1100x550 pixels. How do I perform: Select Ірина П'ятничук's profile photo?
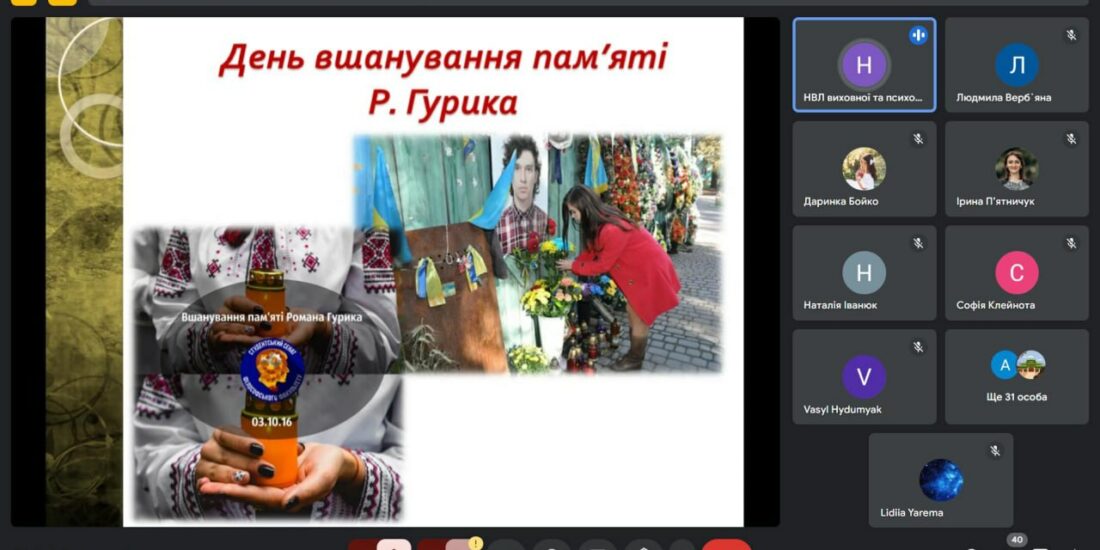(x=1016, y=169)
